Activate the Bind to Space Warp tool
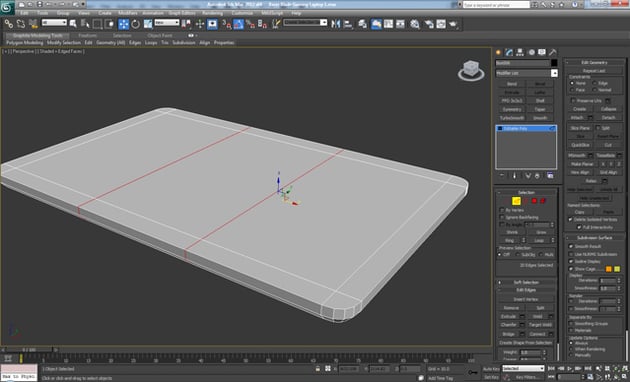 pos(33,24)
